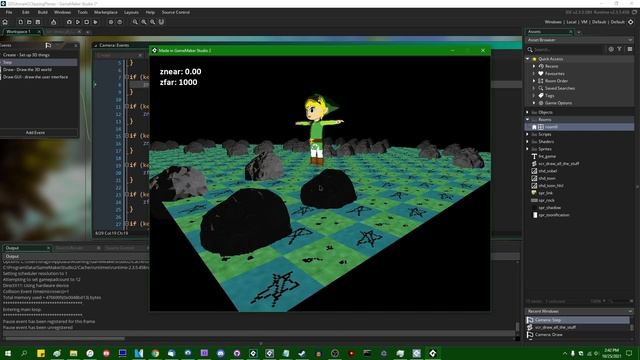Expand the Game Options item
Viewport: 640px width, 360px height.
point(534,103)
